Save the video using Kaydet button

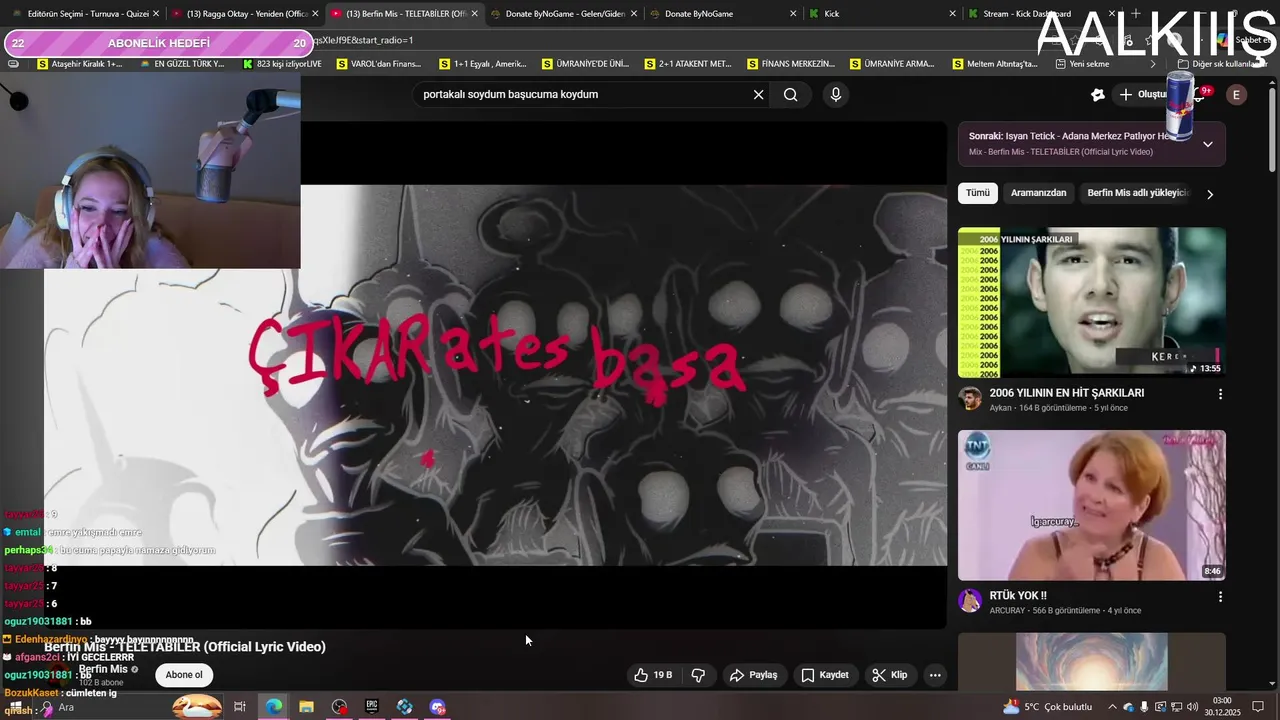tap(825, 675)
